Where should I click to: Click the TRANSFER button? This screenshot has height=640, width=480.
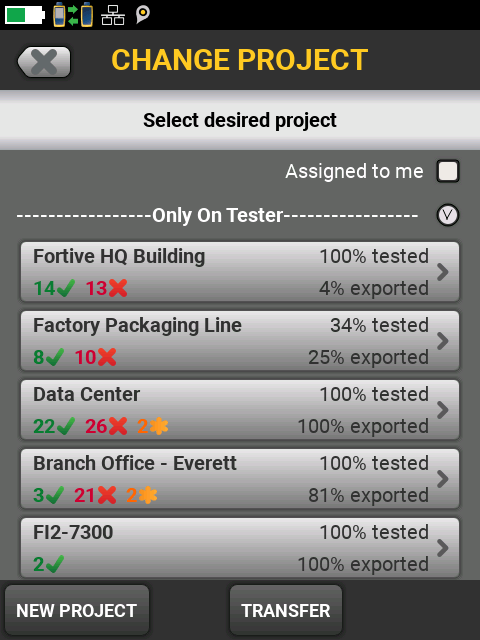[286, 610]
